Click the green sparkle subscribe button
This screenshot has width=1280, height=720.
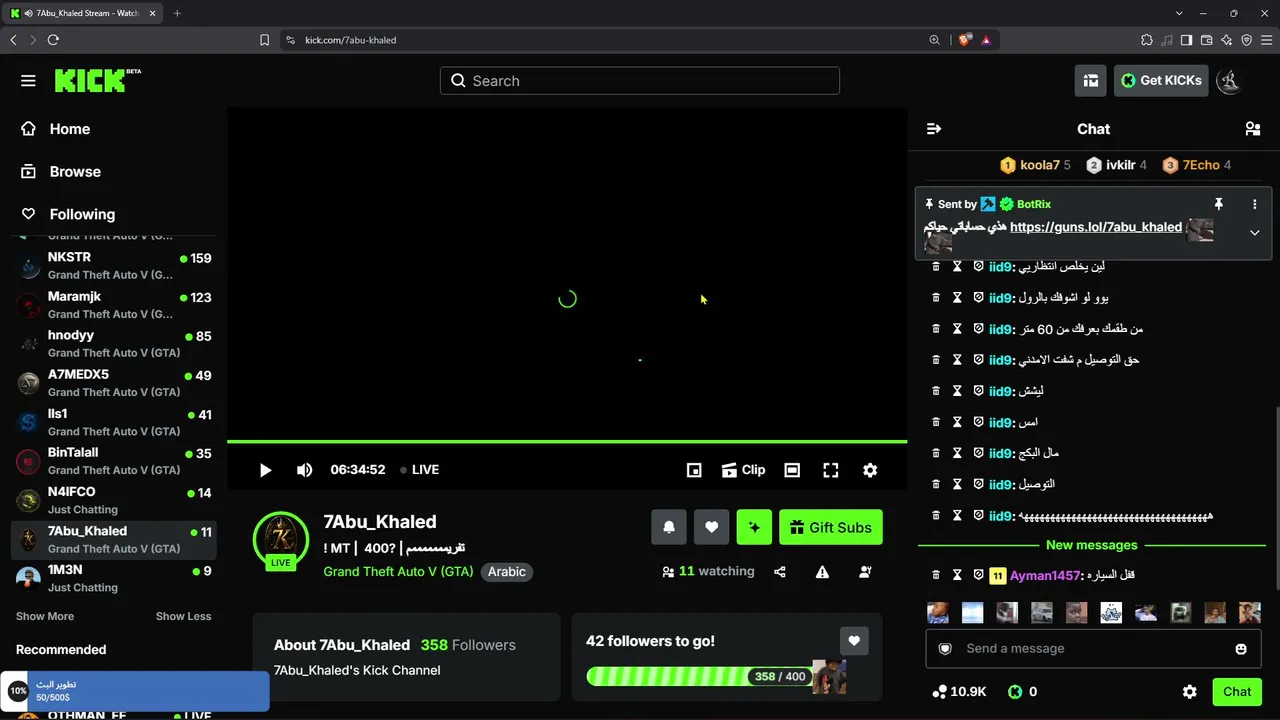(x=754, y=528)
